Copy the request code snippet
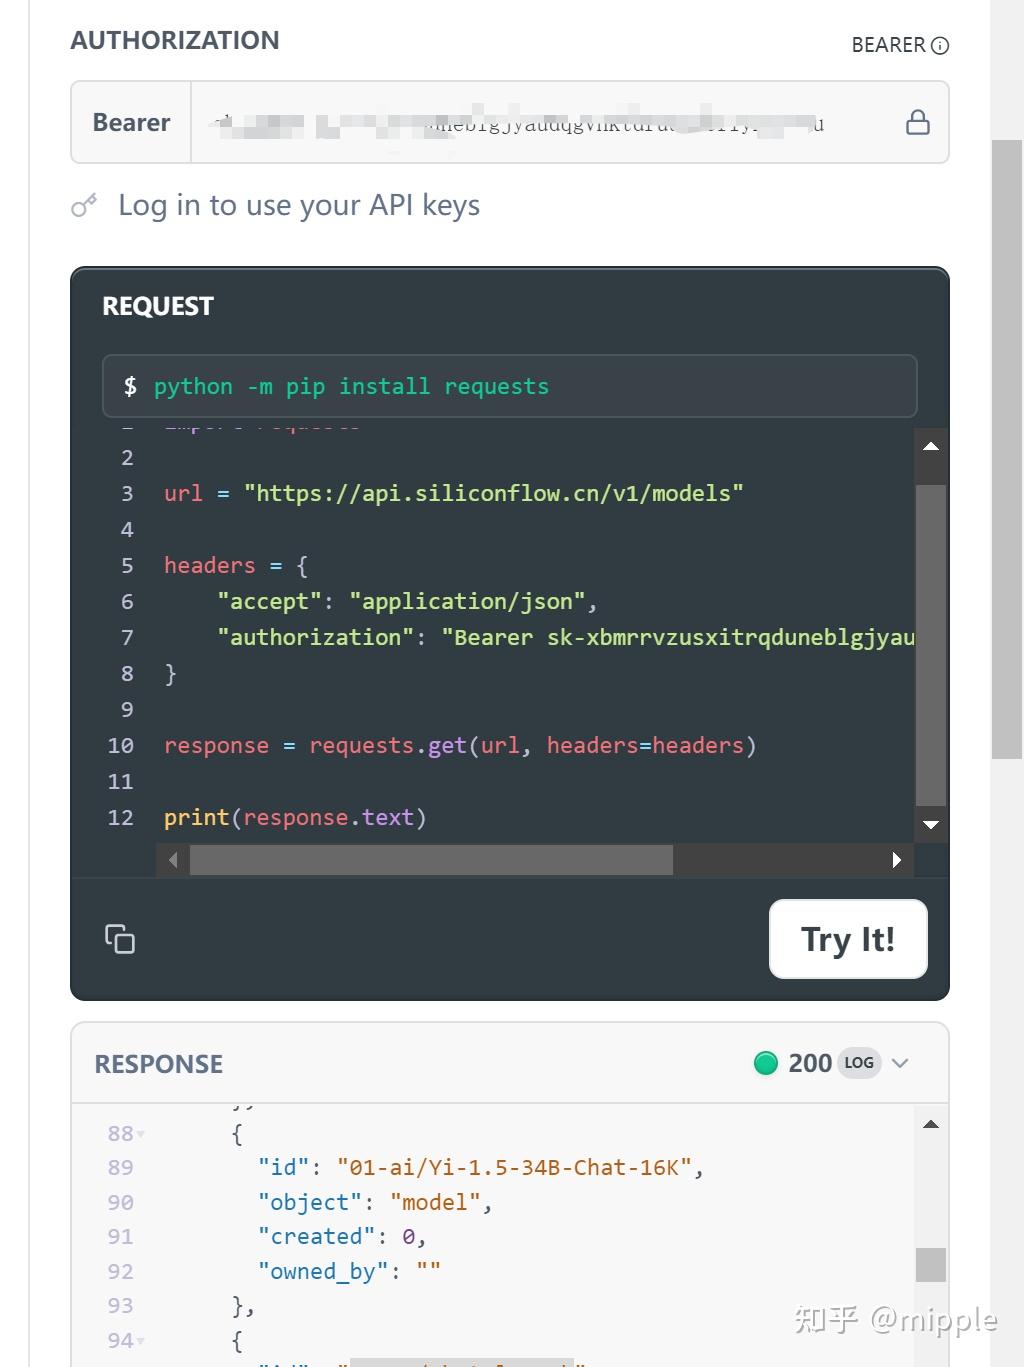The image size is (1024, 1367). click(x=119, y=939)
